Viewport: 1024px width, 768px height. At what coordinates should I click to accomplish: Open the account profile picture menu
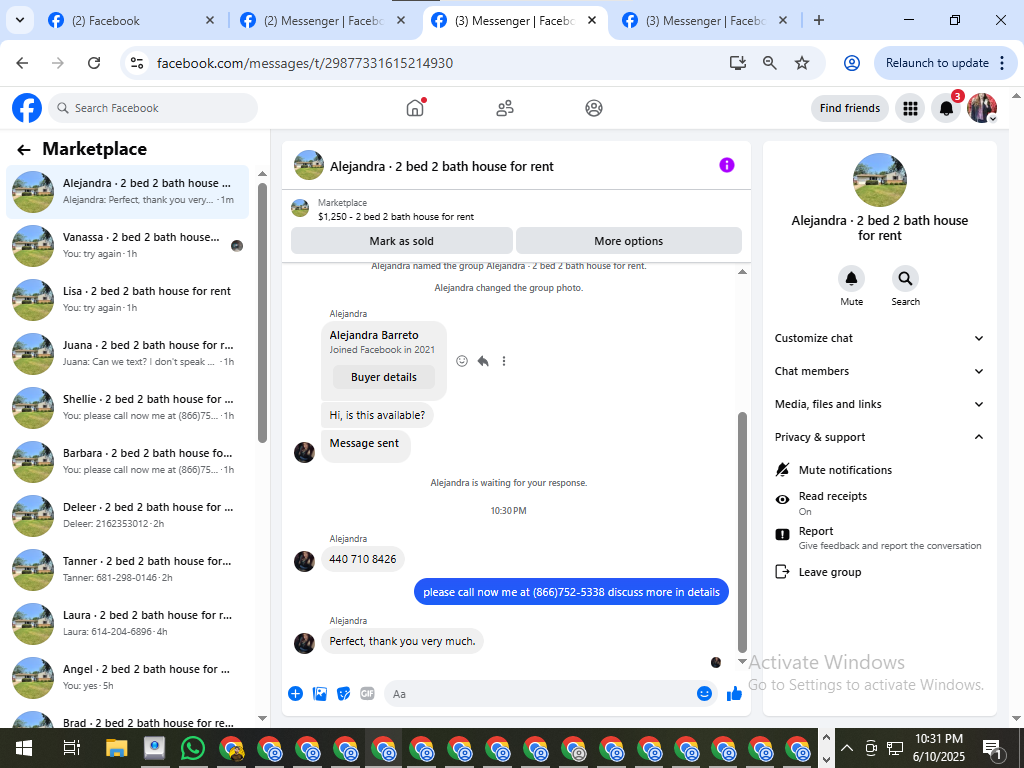click(x=982, y=108)
